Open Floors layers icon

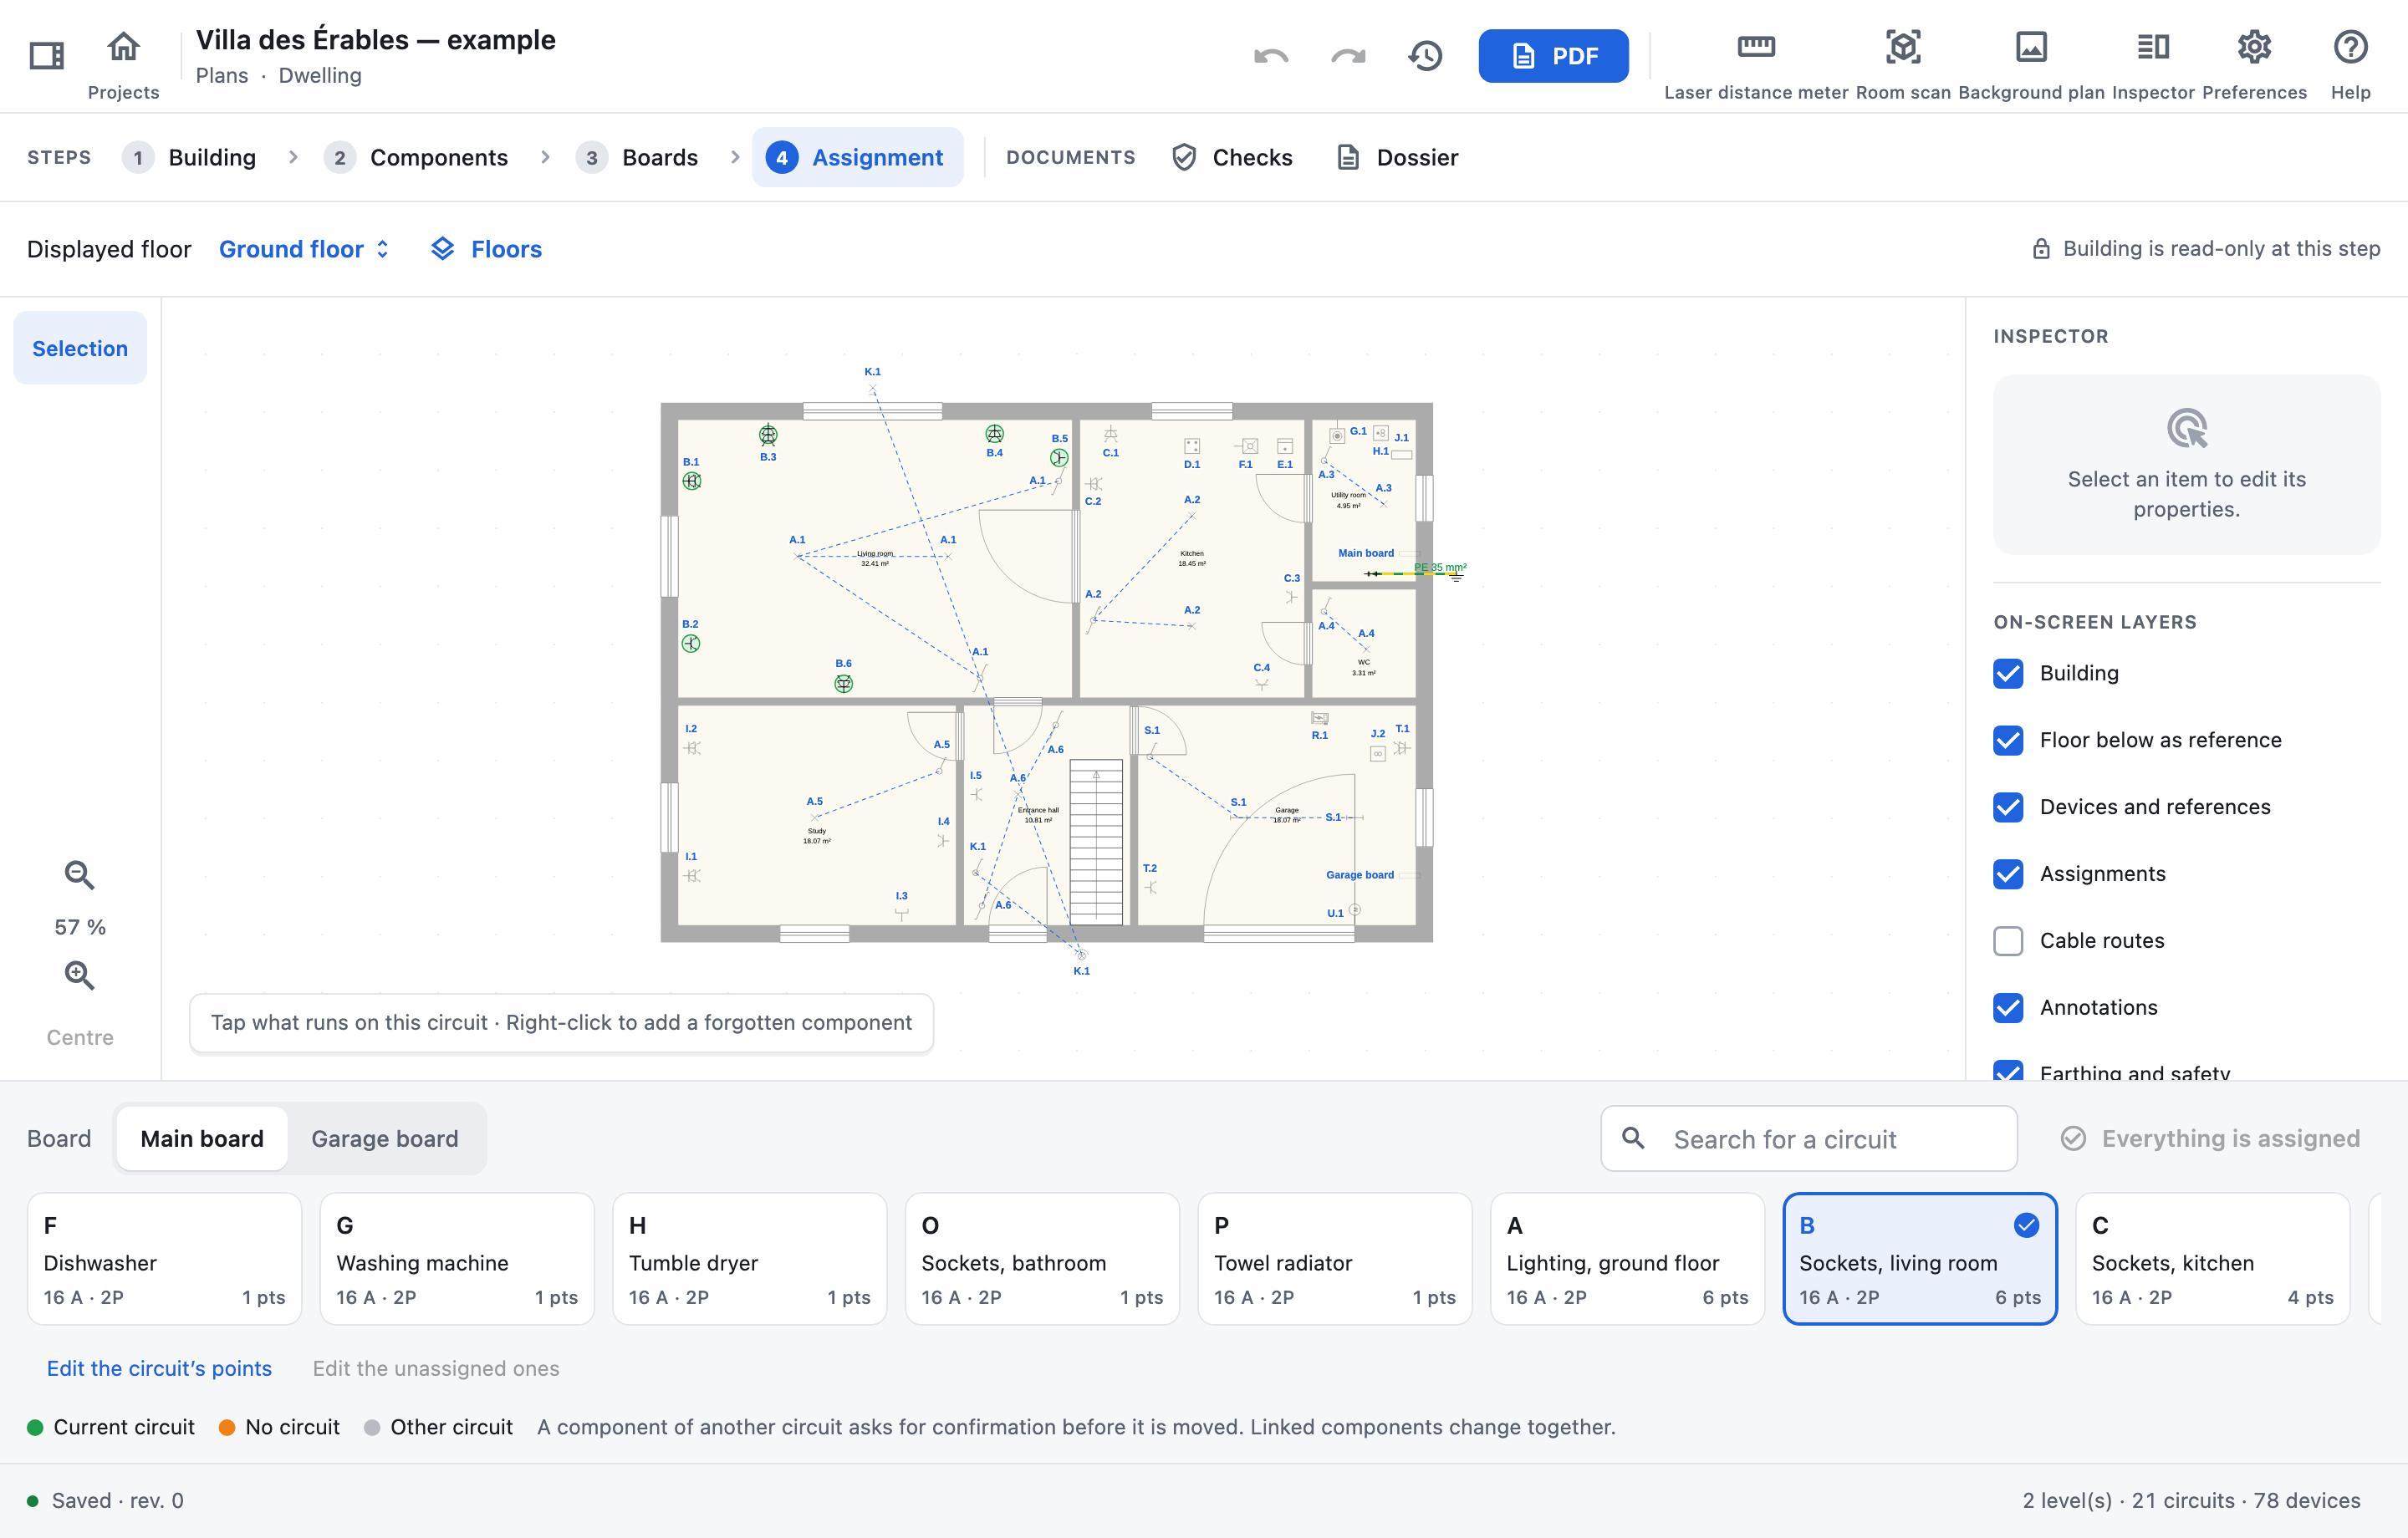point(442,249)
